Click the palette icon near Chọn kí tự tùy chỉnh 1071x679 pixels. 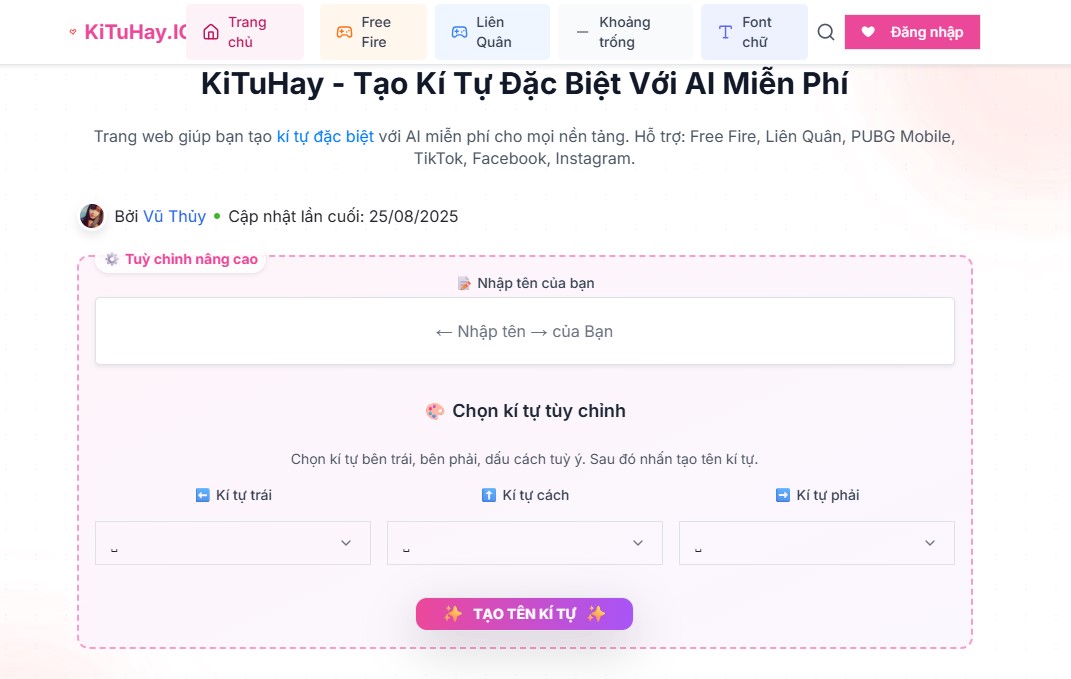[x=434, y=410]
